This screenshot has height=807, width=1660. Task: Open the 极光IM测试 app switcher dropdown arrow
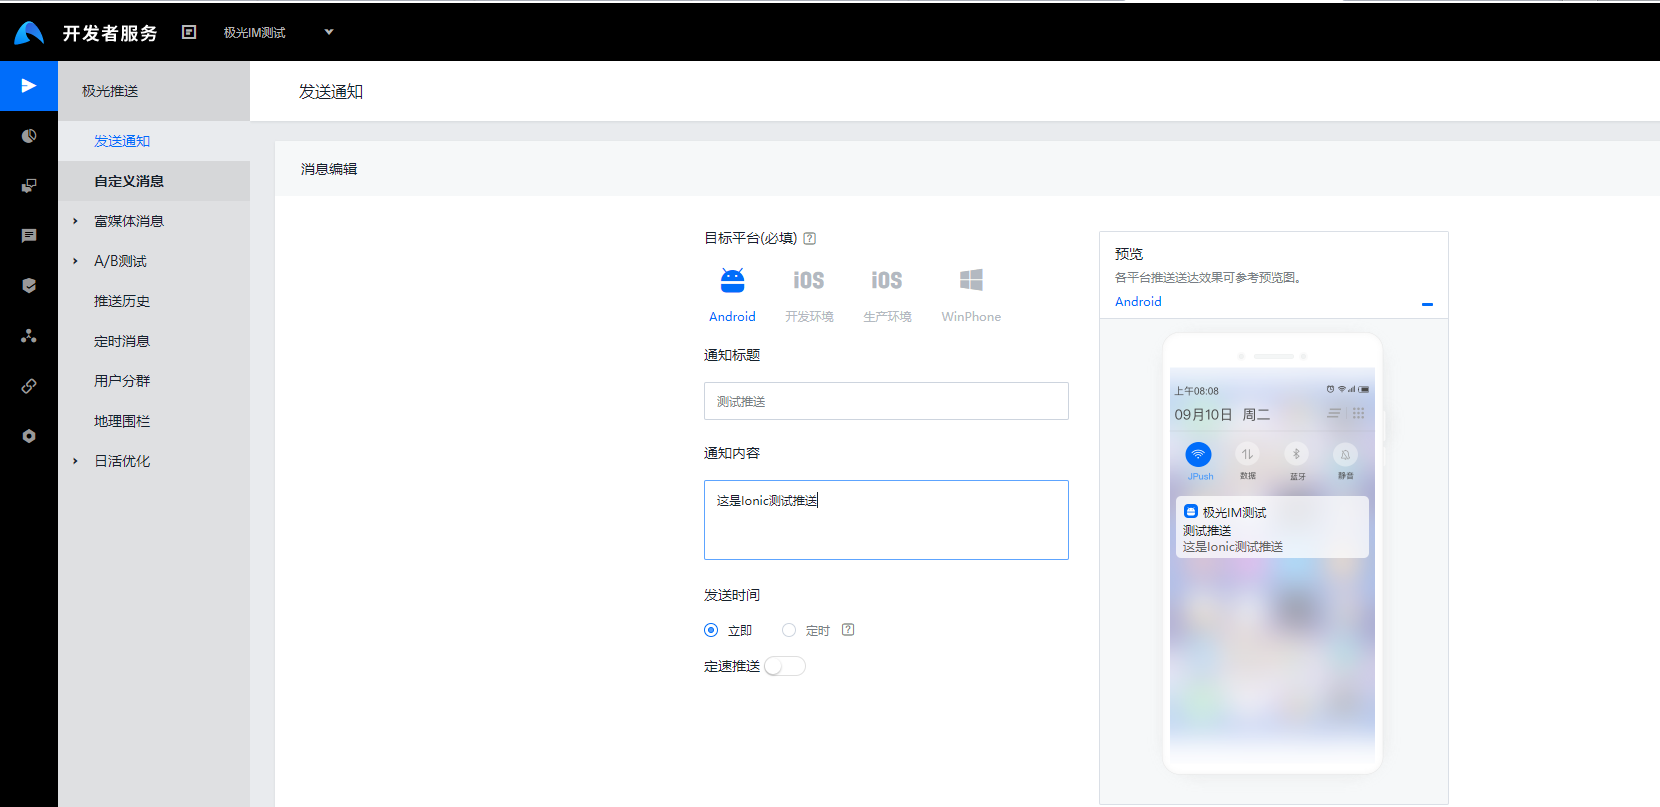click(329, 32)
